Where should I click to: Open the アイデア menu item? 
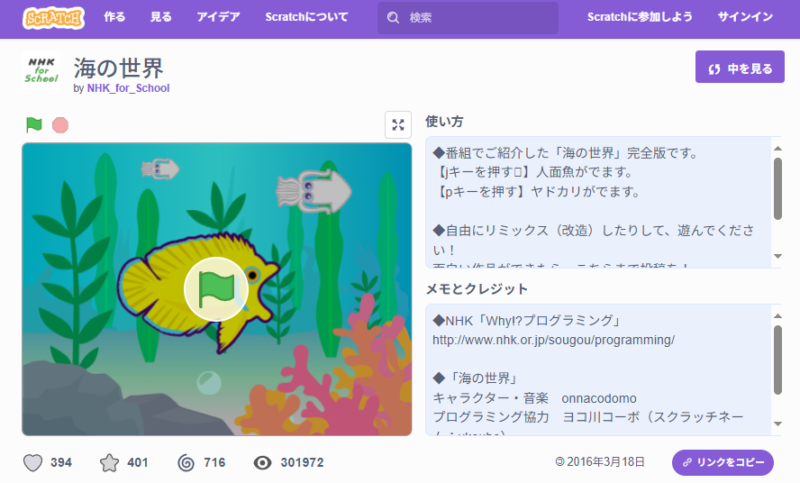[218, 17]
